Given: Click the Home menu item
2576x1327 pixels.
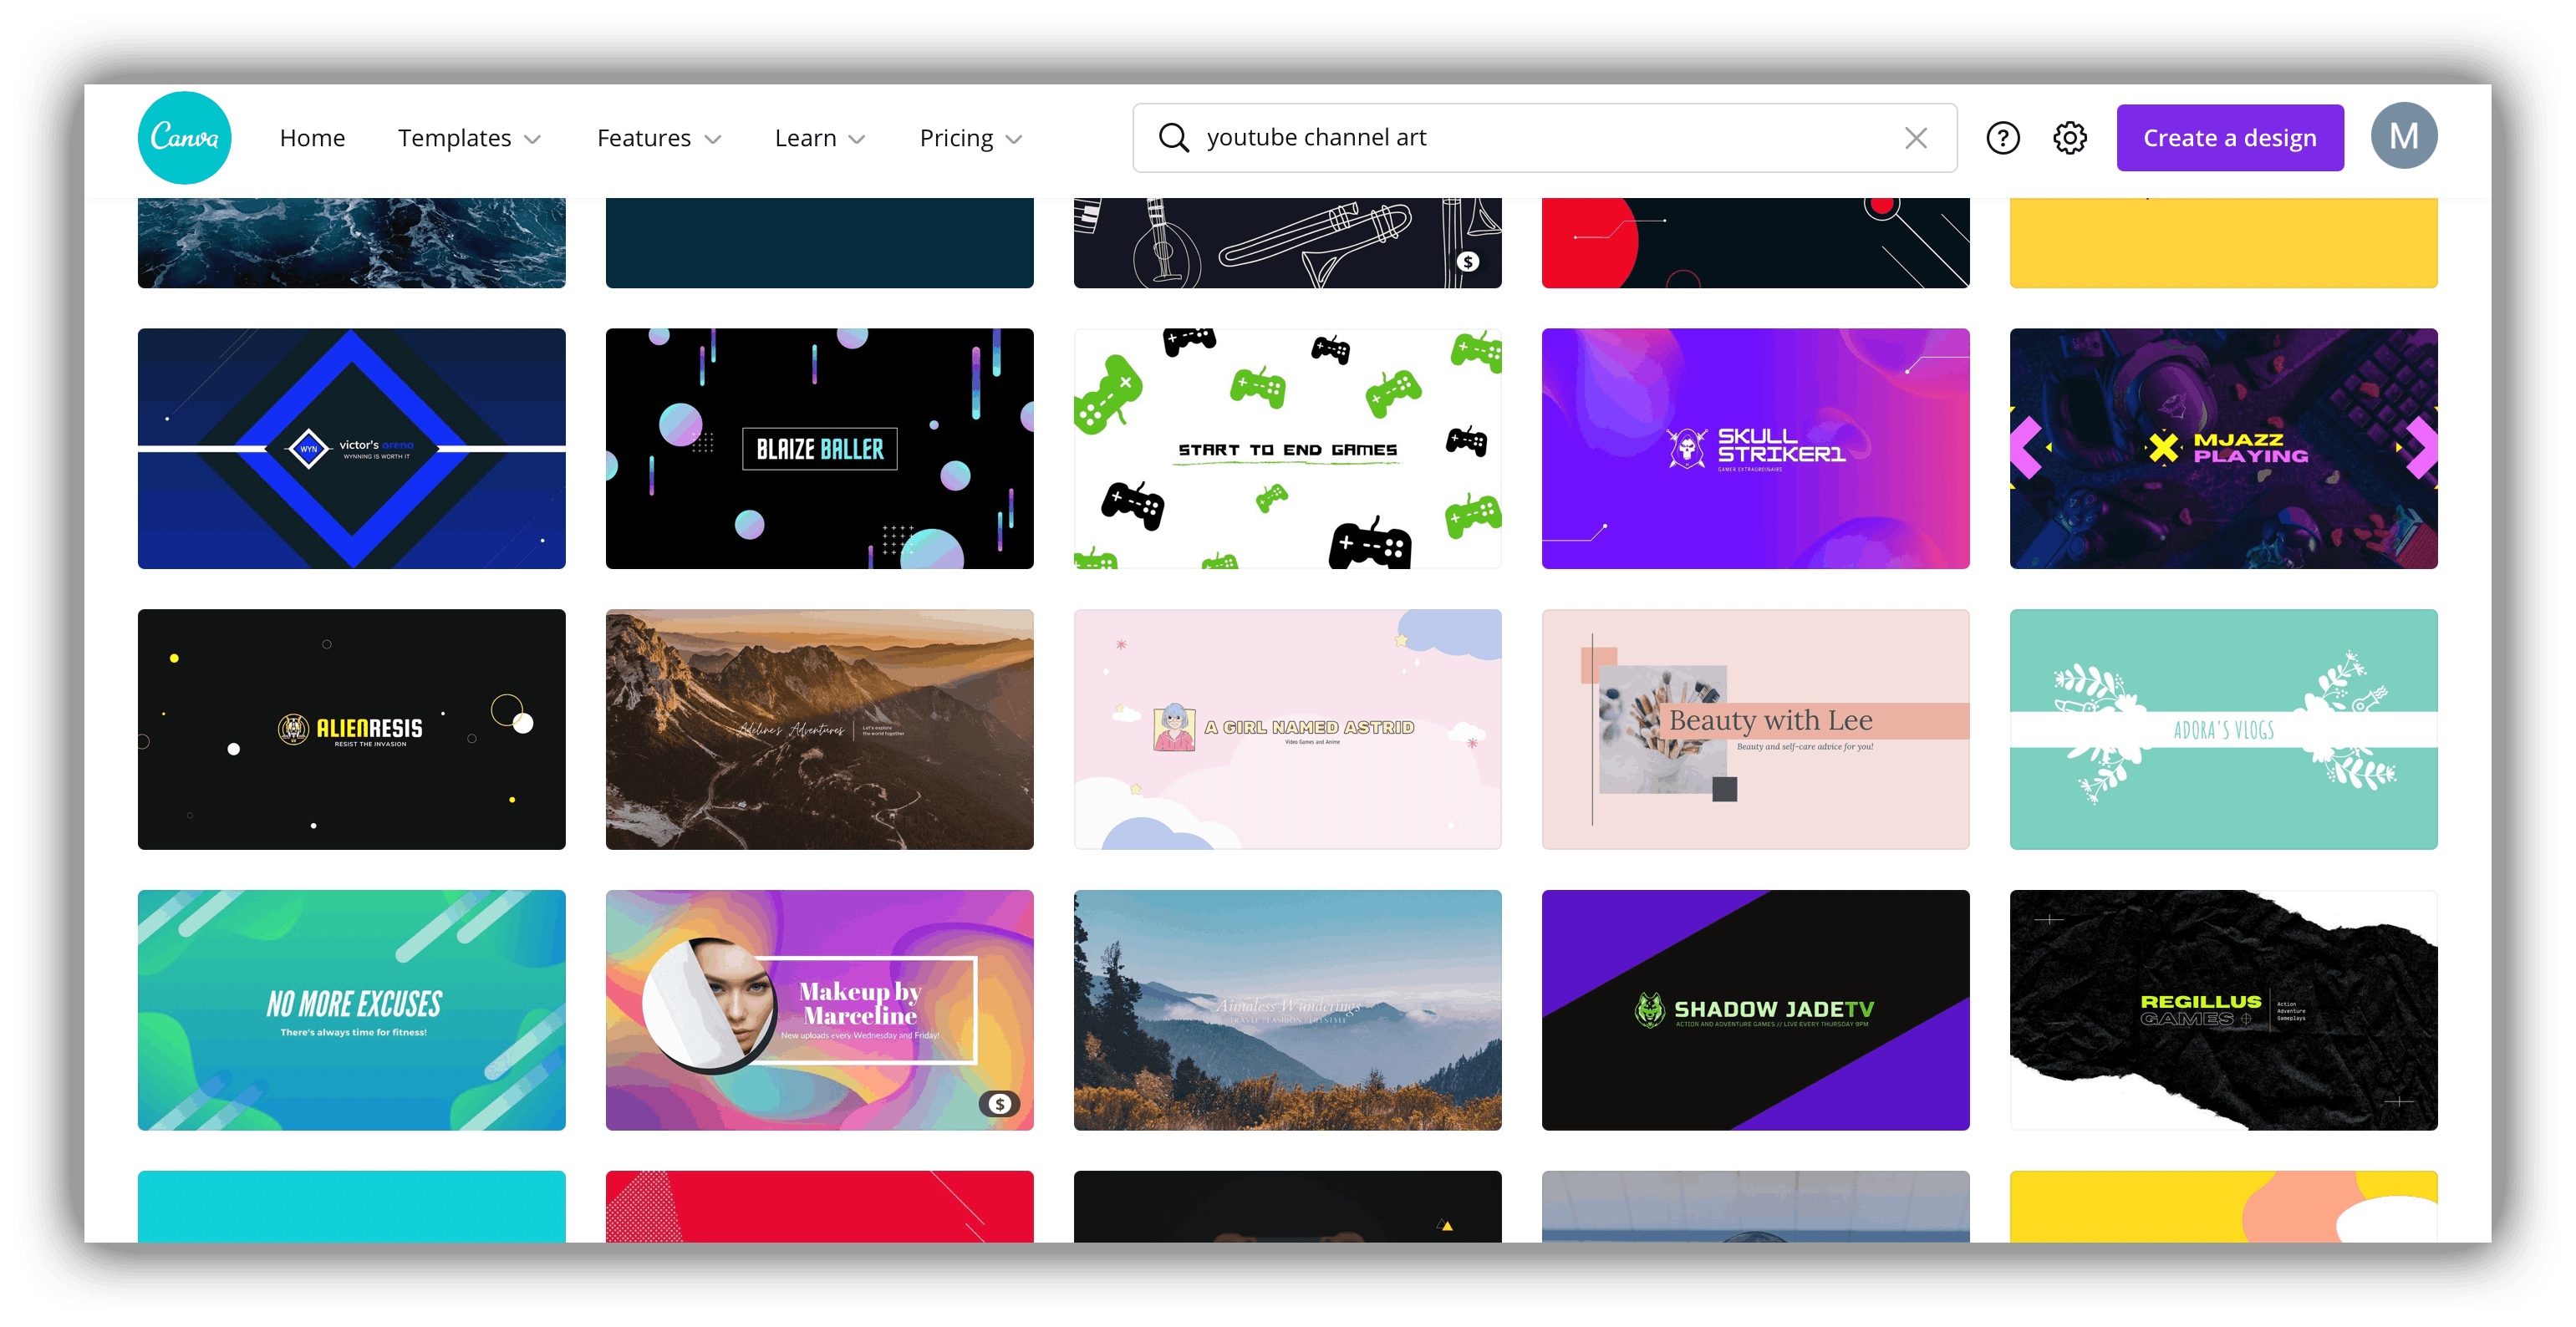Looking at the screenshot, I should tap(310, 139).
